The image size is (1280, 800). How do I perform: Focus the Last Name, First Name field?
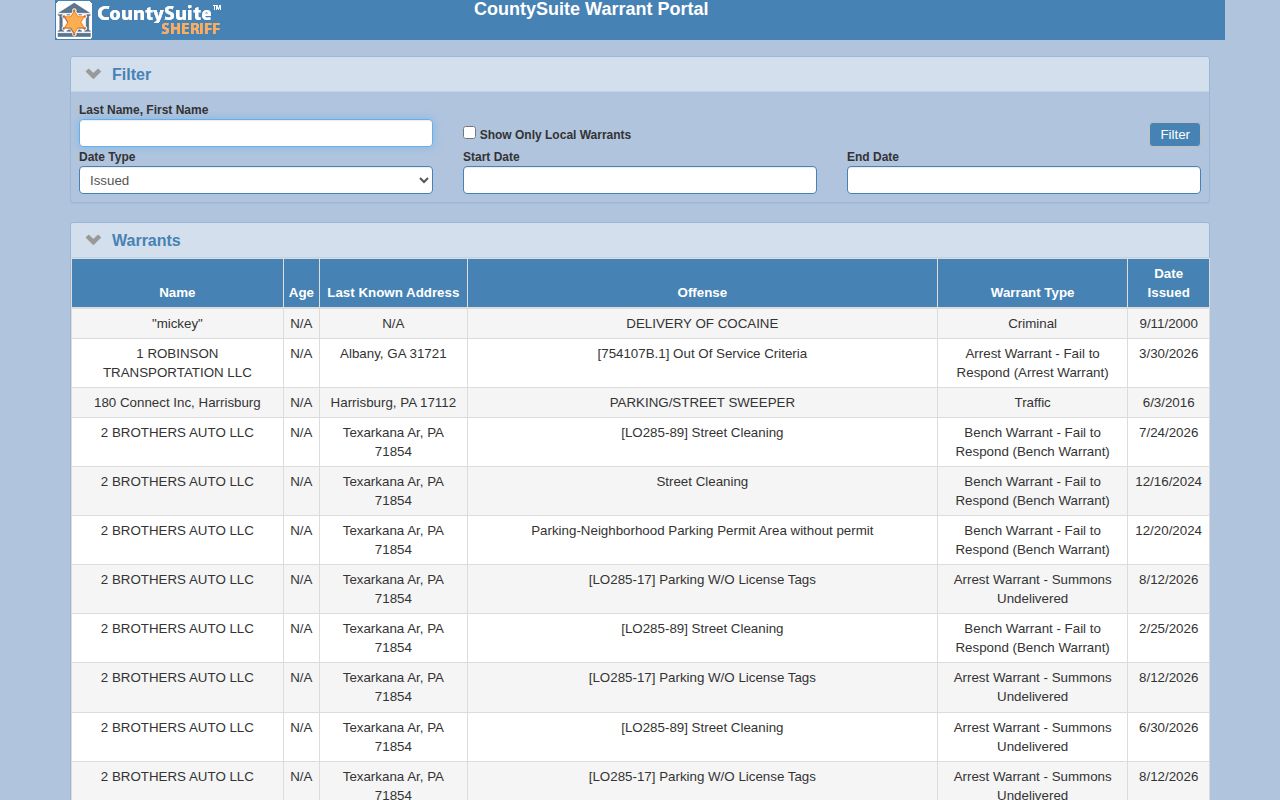pos(256,133)
